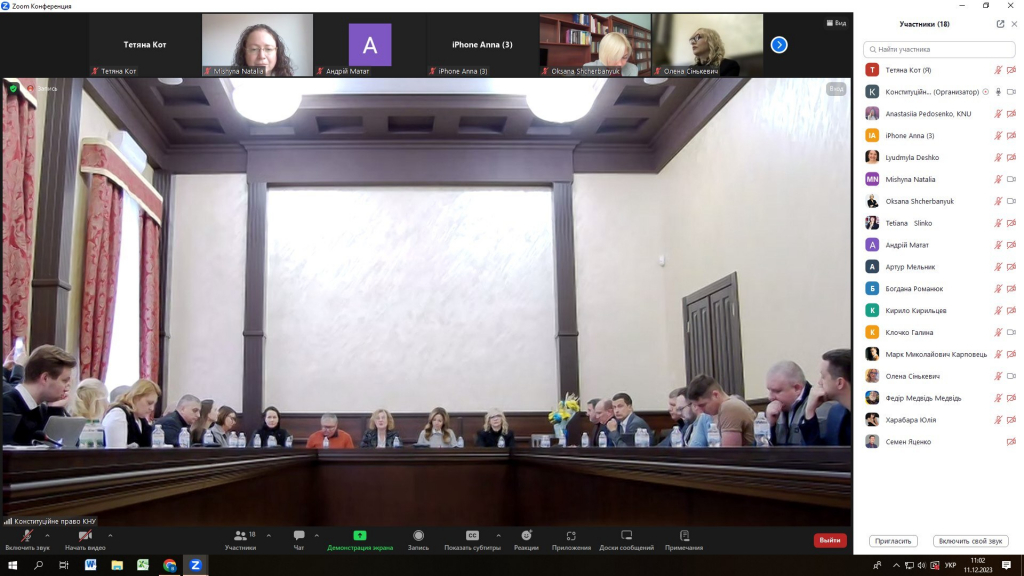Click microphone icon for the Организатор row

click(x=998, y=92)
